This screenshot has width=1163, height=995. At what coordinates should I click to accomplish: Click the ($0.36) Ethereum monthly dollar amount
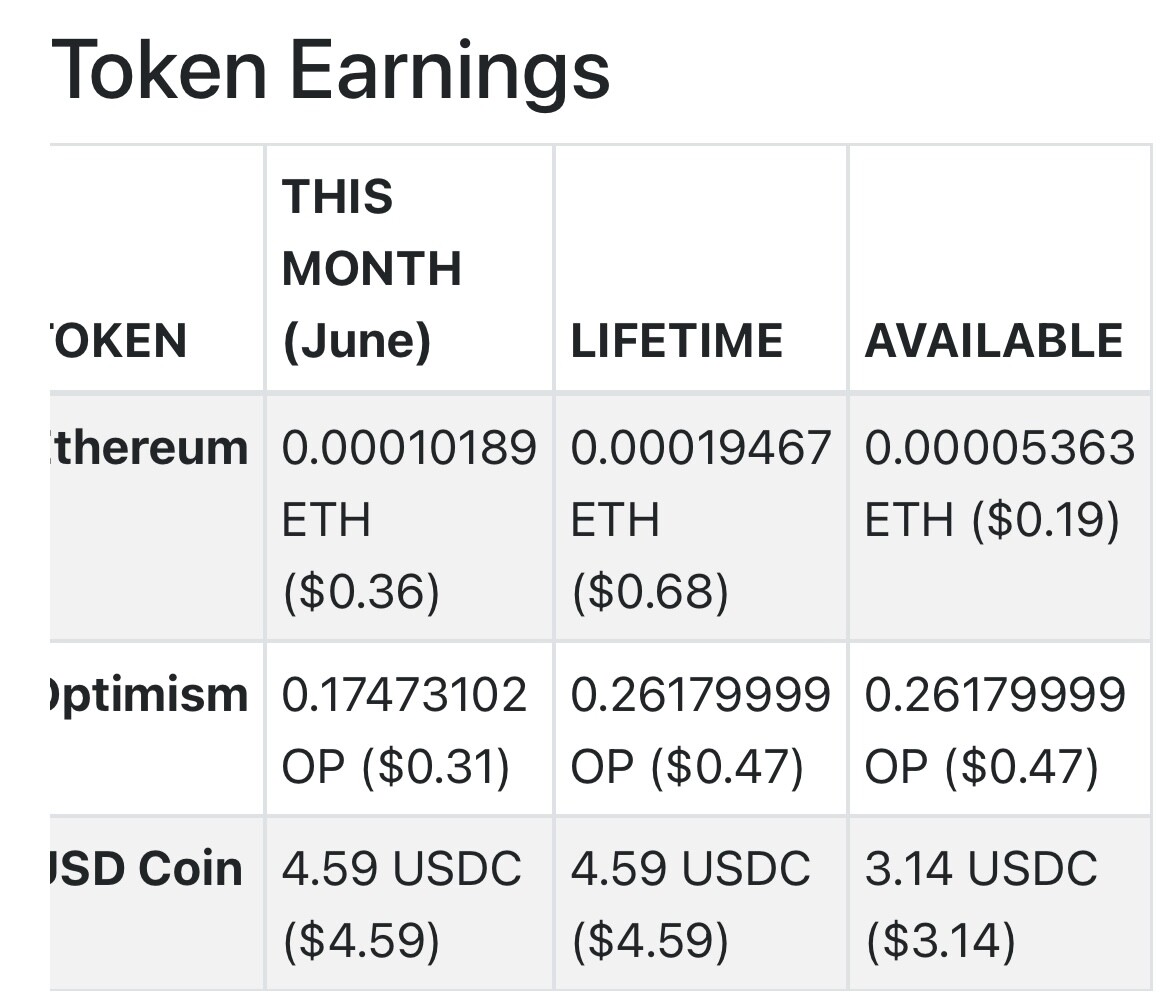(361, 591)
